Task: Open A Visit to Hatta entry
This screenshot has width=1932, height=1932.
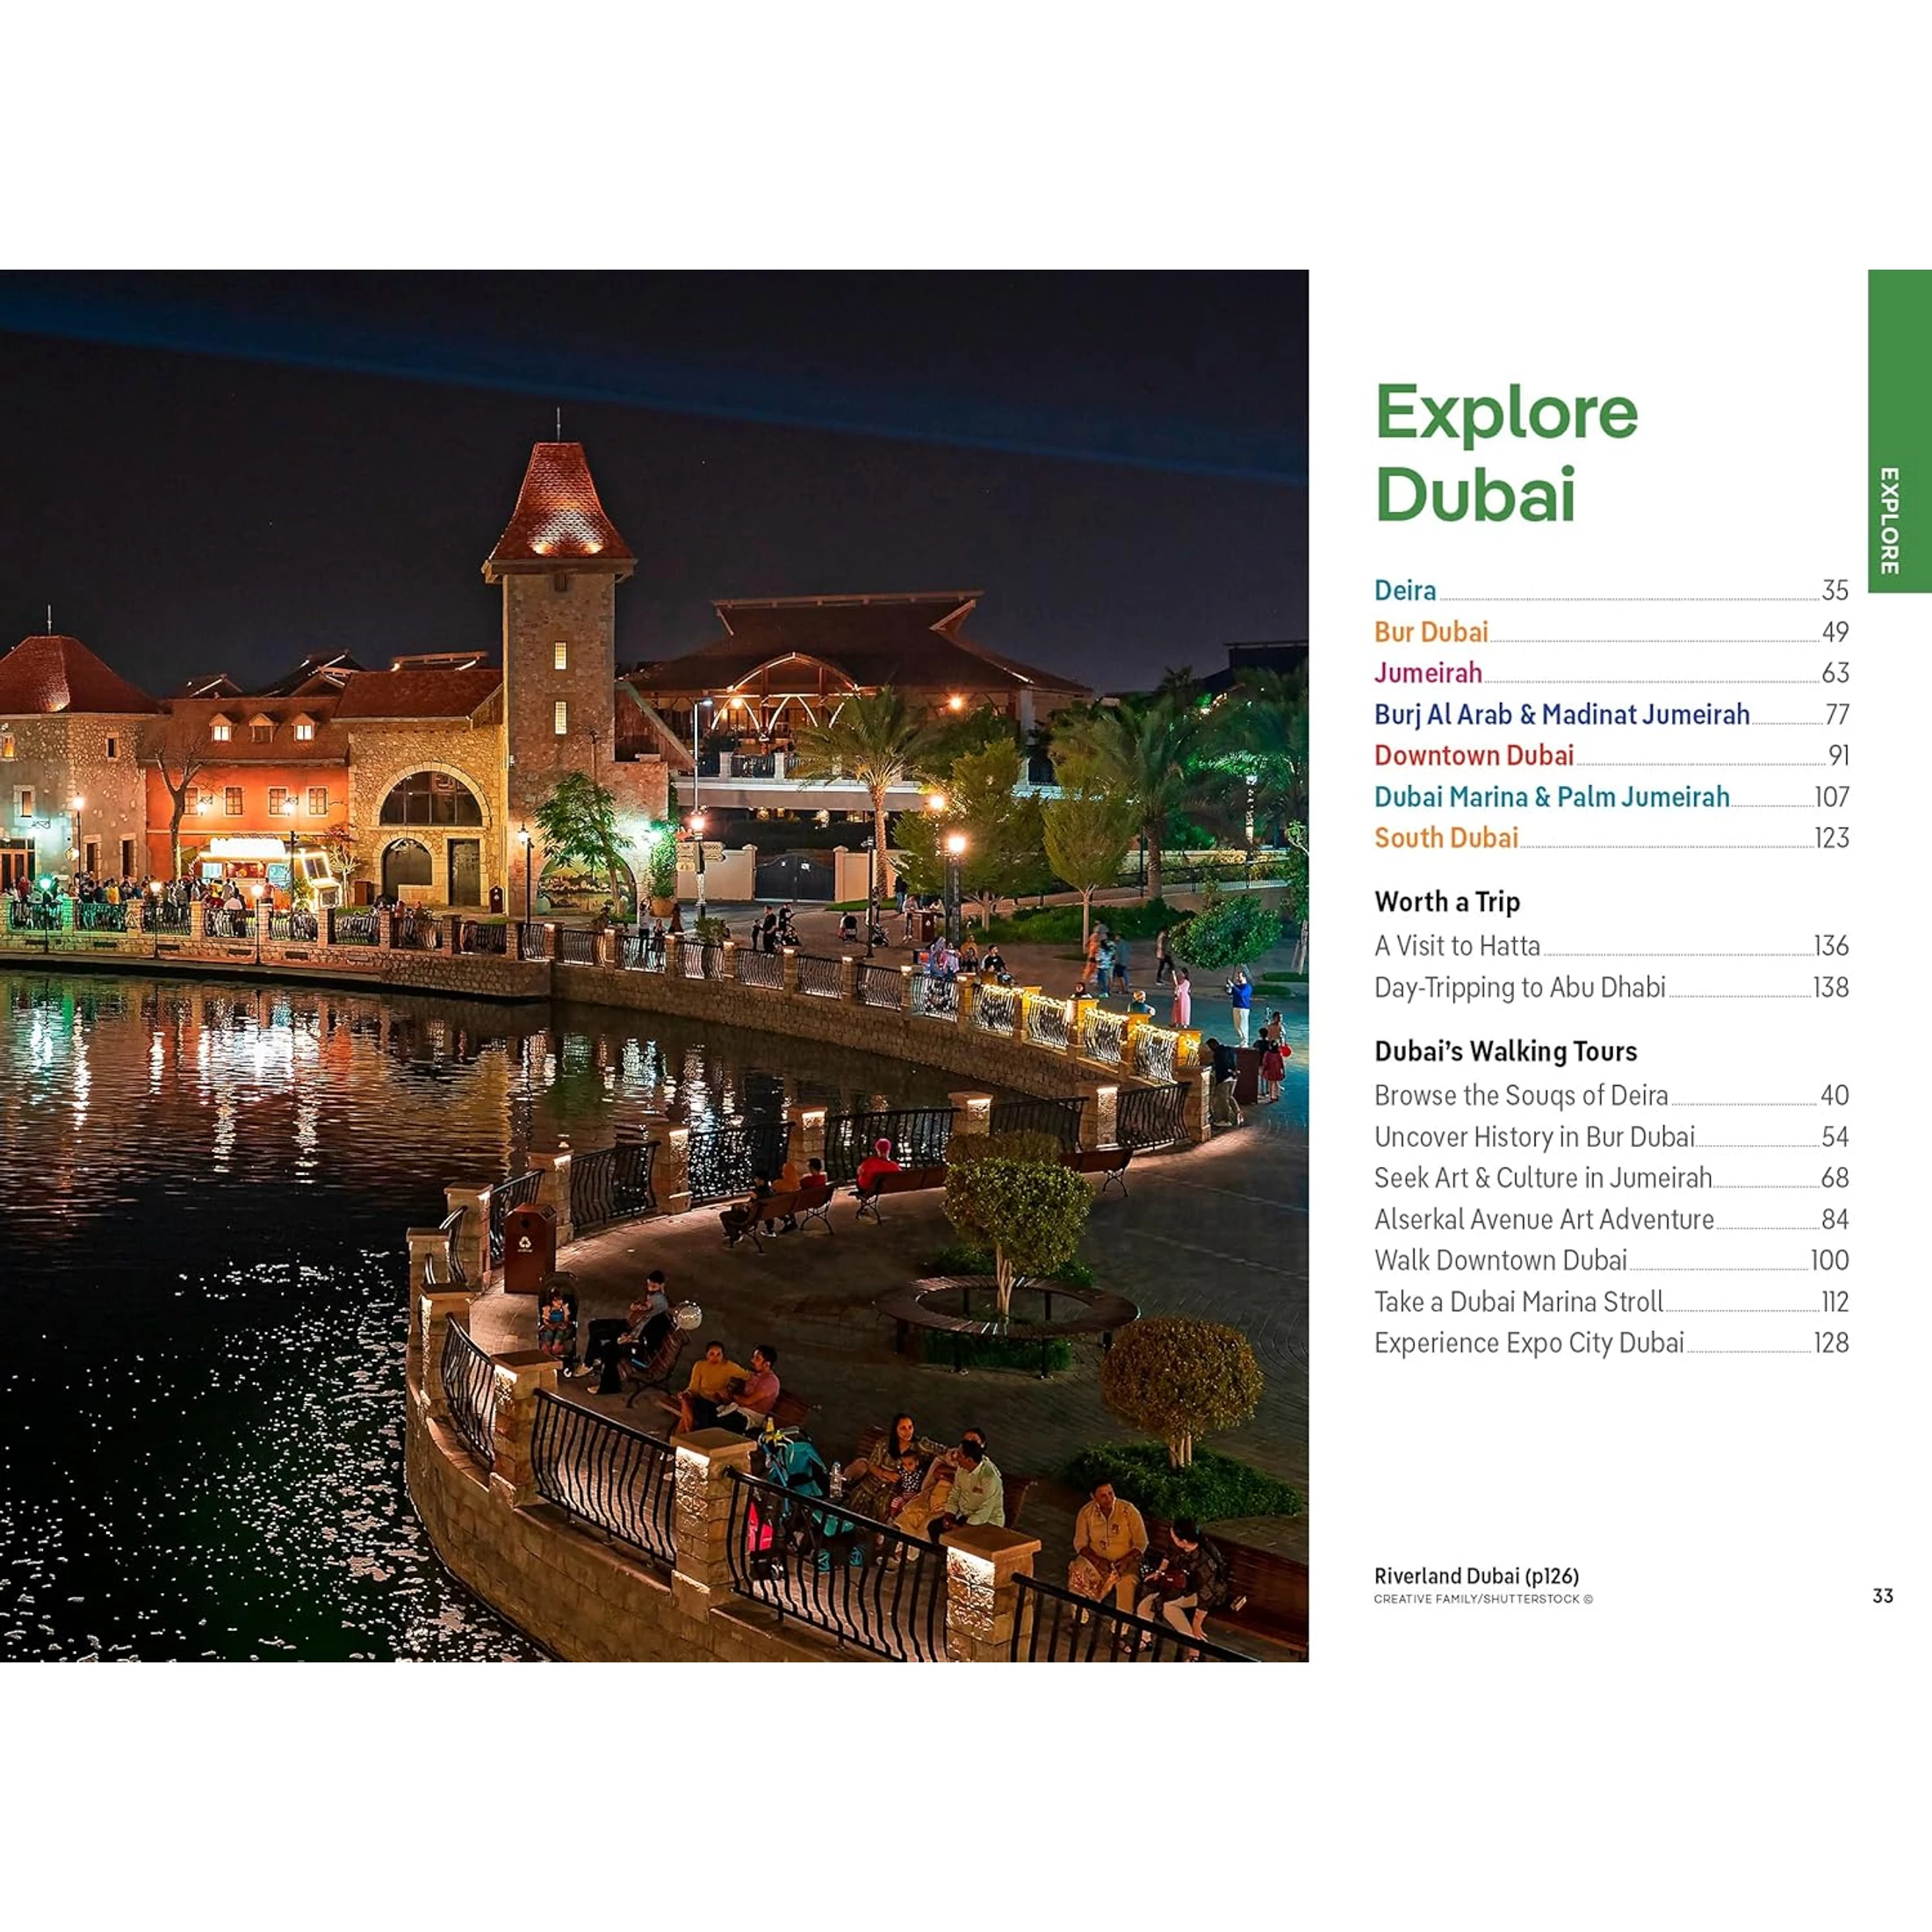Action: tap(1456, 946)
